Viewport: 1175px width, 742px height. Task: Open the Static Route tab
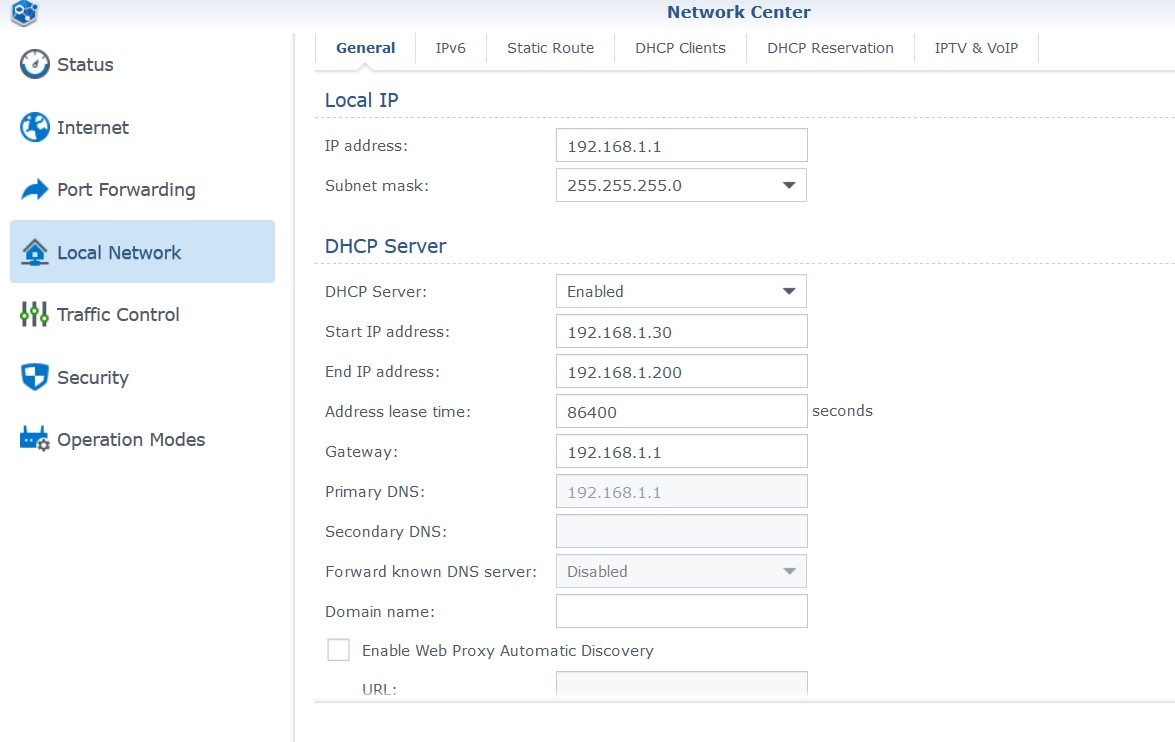(550, 48)
